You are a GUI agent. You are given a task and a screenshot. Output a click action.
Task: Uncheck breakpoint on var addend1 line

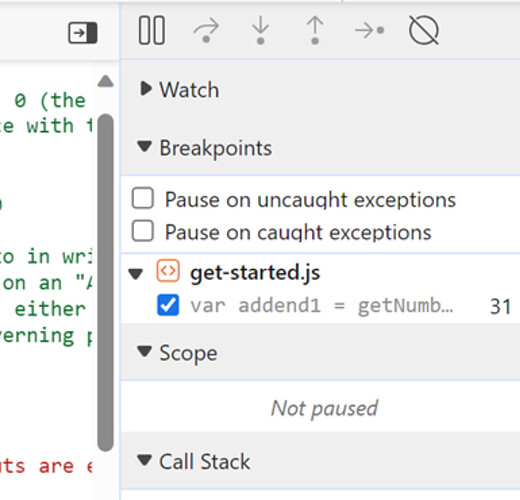click(168, 305)
